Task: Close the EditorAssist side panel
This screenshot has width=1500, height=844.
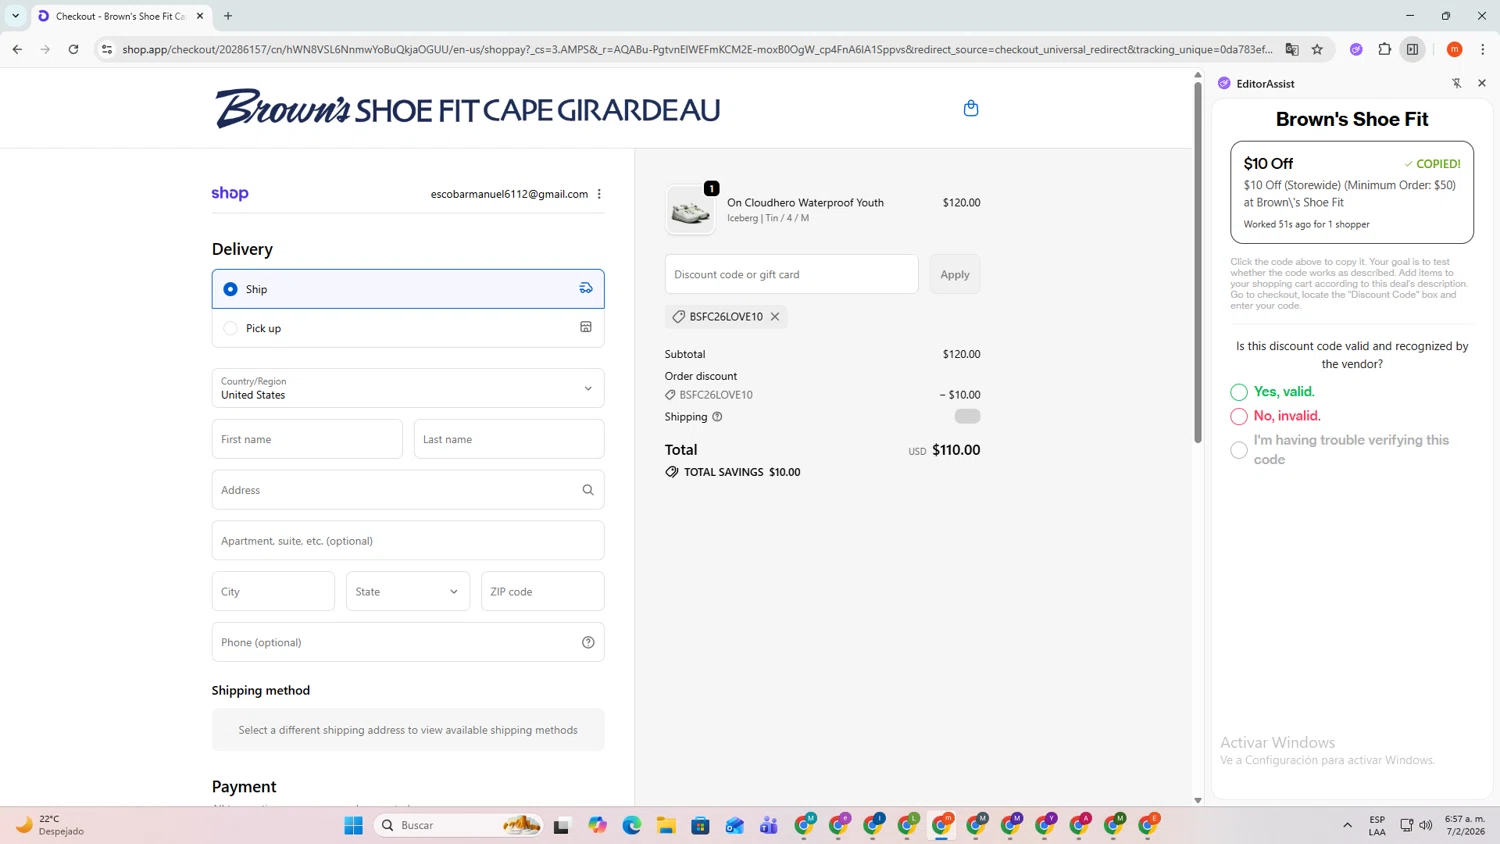Action: (1482, 83)
